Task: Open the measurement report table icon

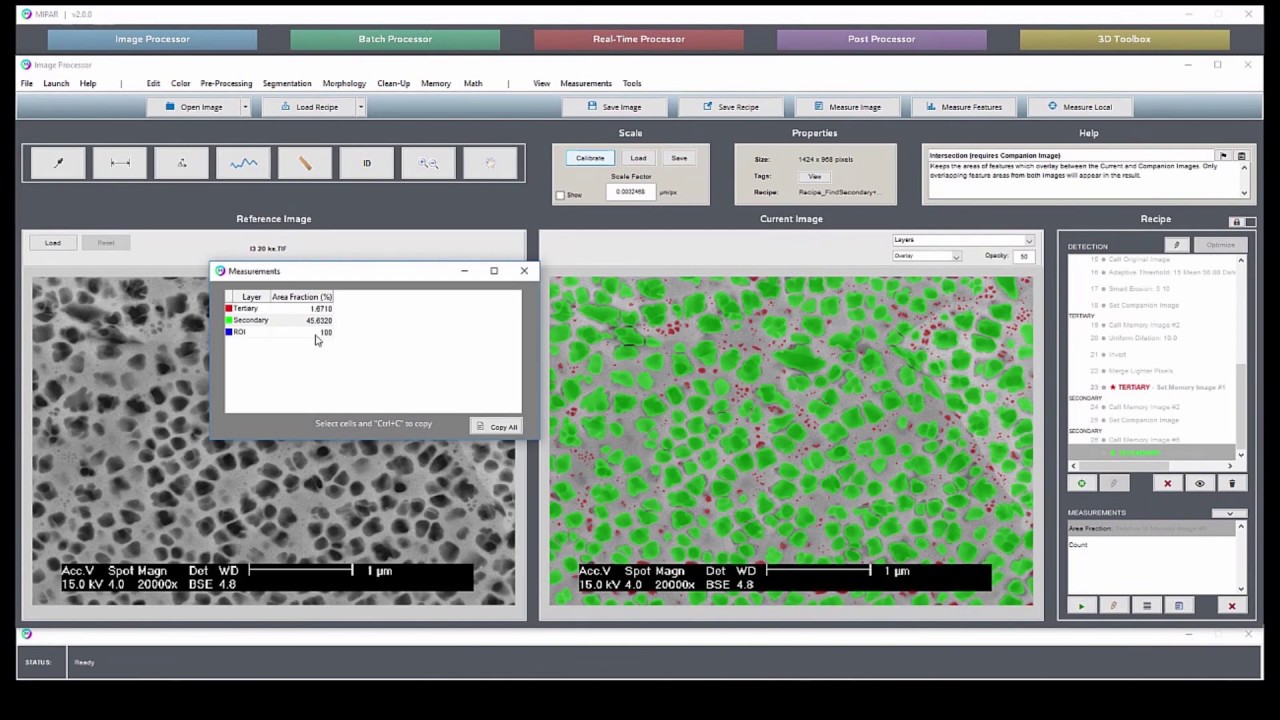Action: [1179, 606]
